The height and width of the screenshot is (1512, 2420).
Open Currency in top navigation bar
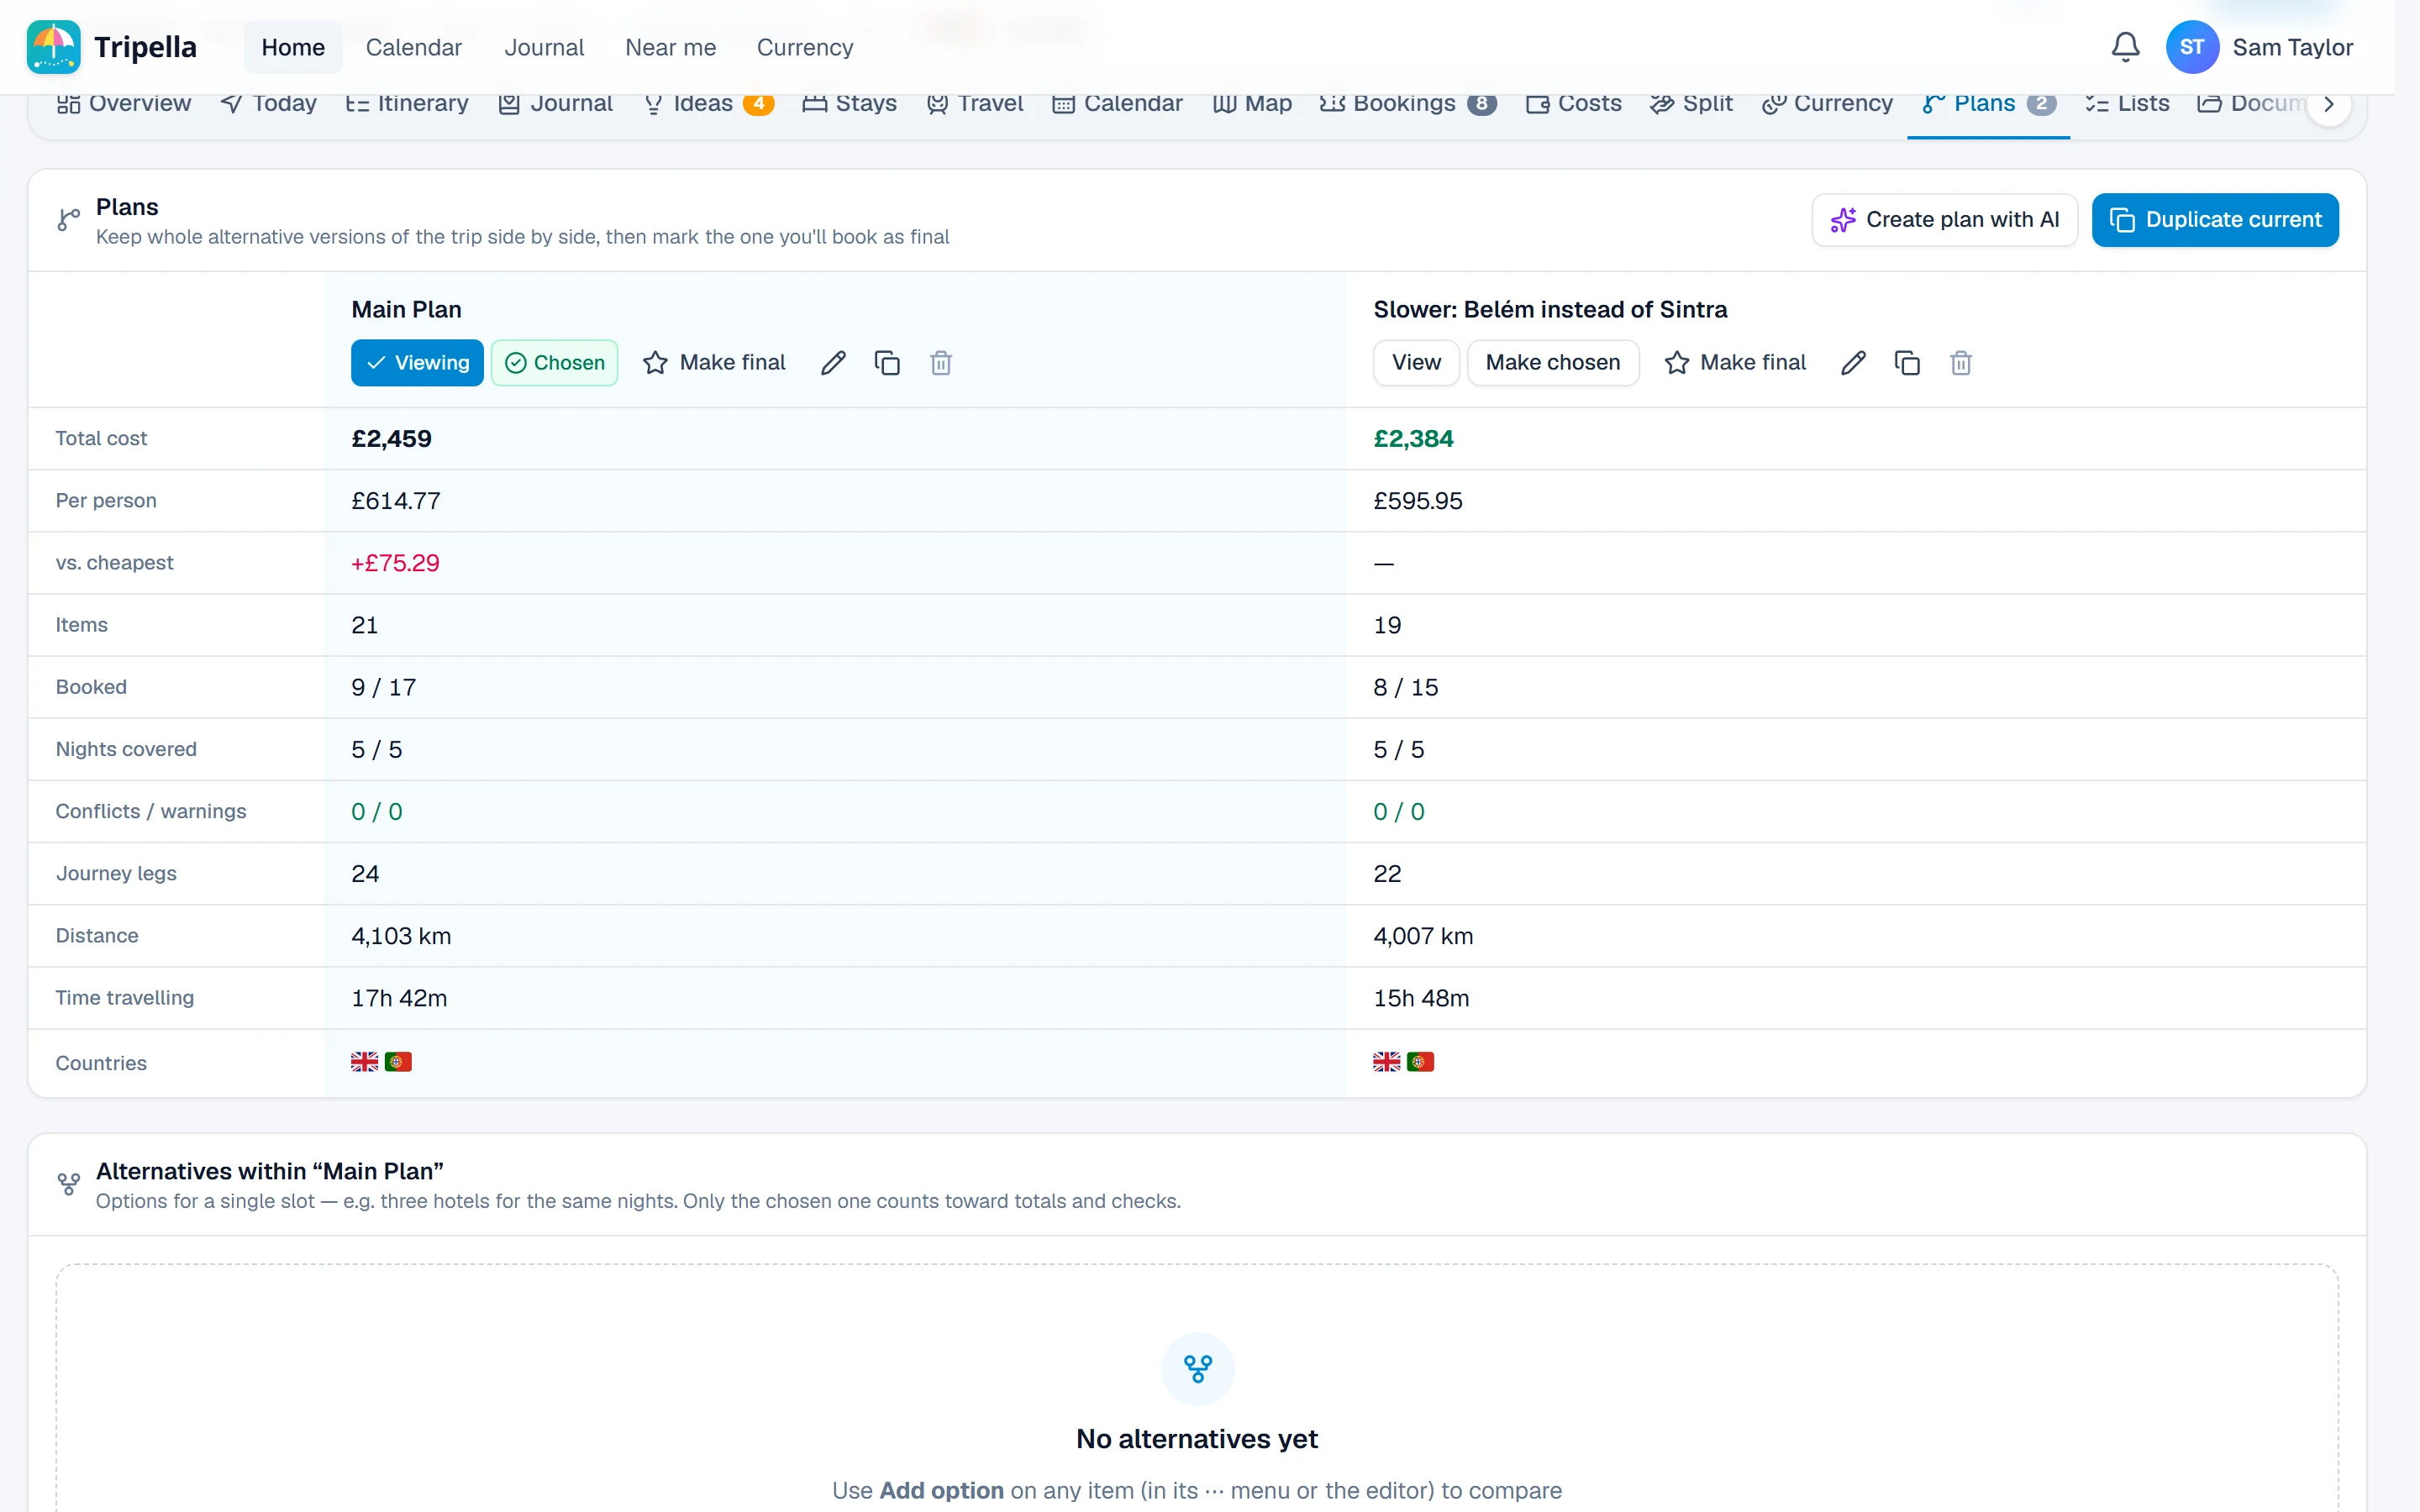click(805, 47)
